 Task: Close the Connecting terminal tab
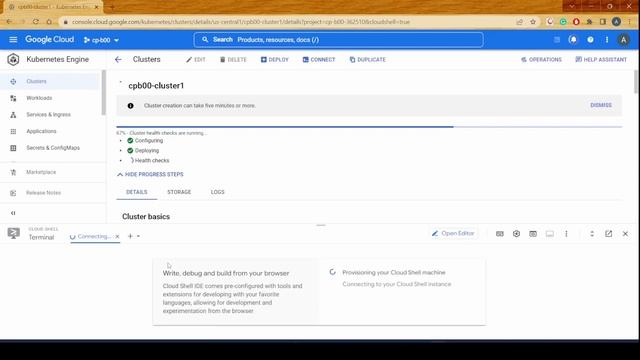117,236
